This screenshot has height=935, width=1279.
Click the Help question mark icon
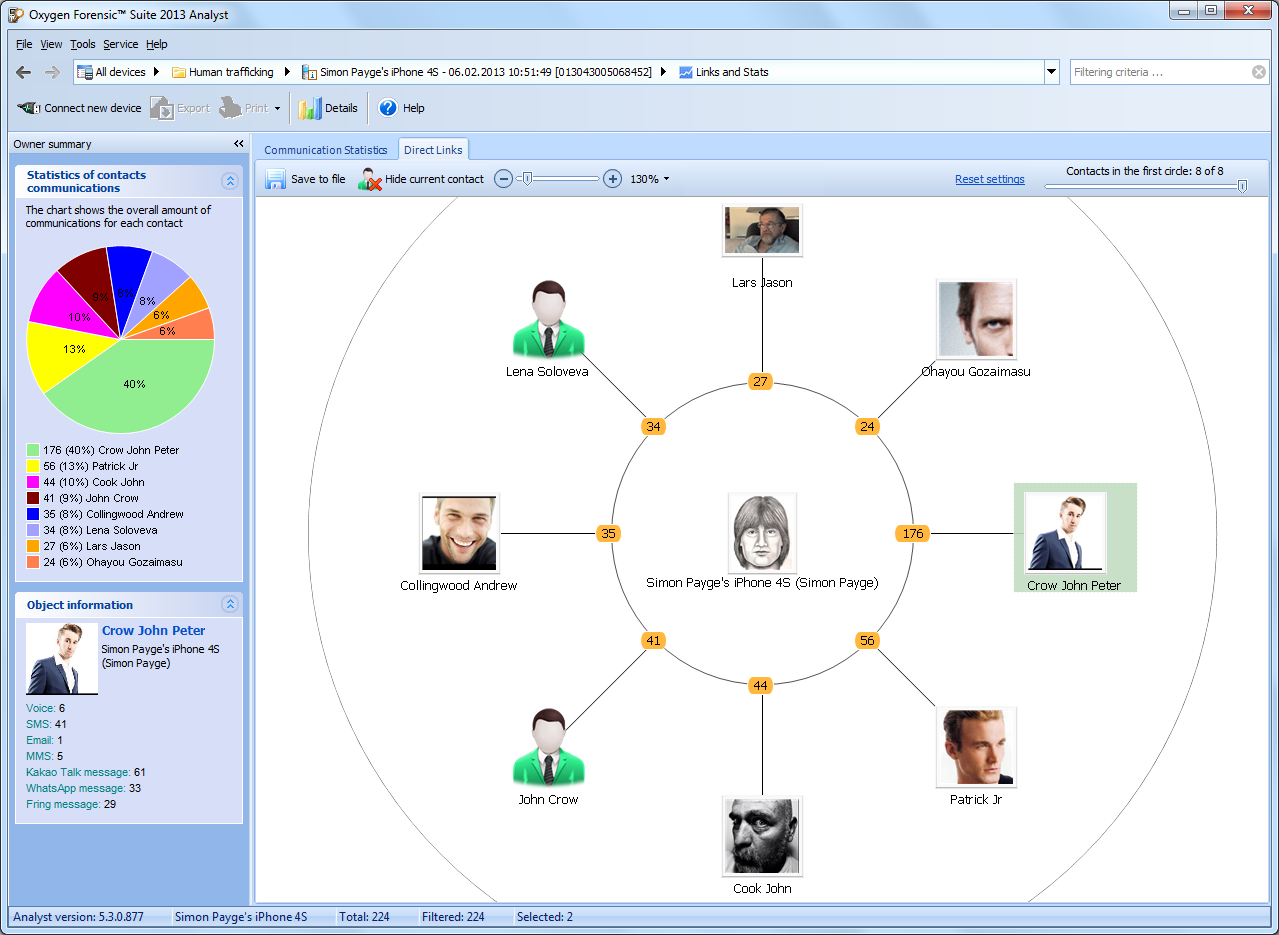[x=388, y=108]
